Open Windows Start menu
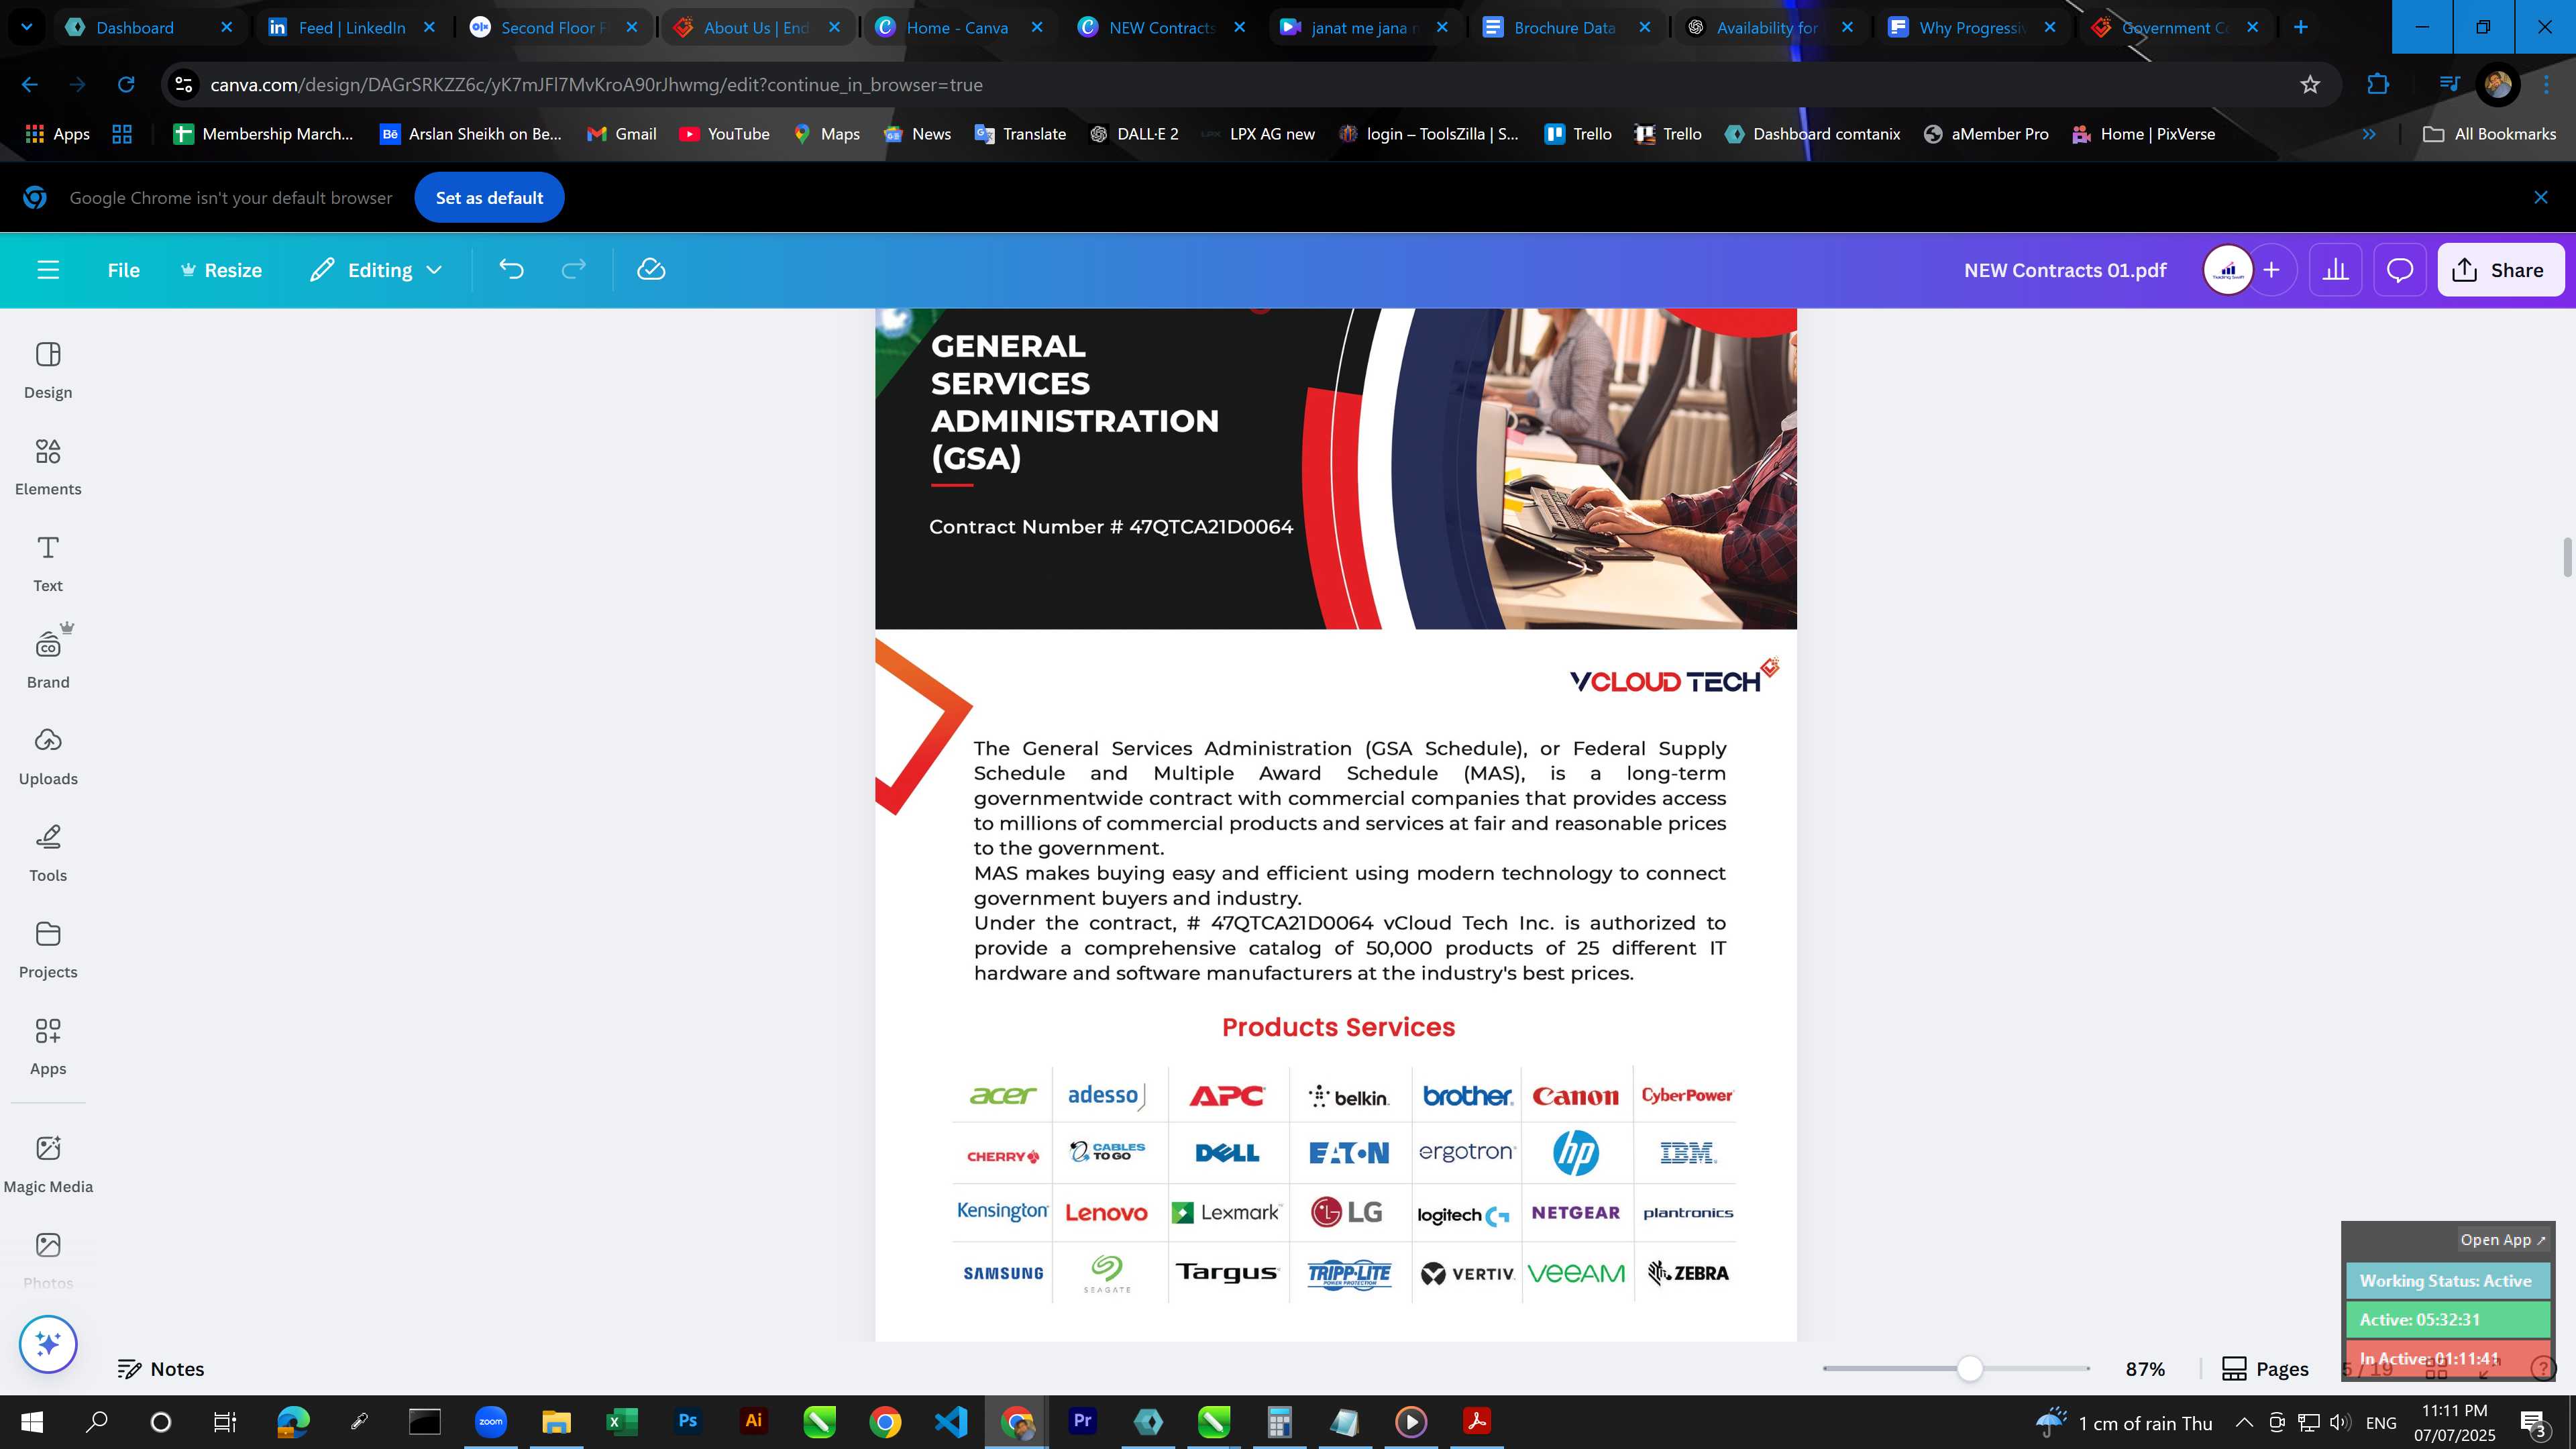 tap(31, 1421)
